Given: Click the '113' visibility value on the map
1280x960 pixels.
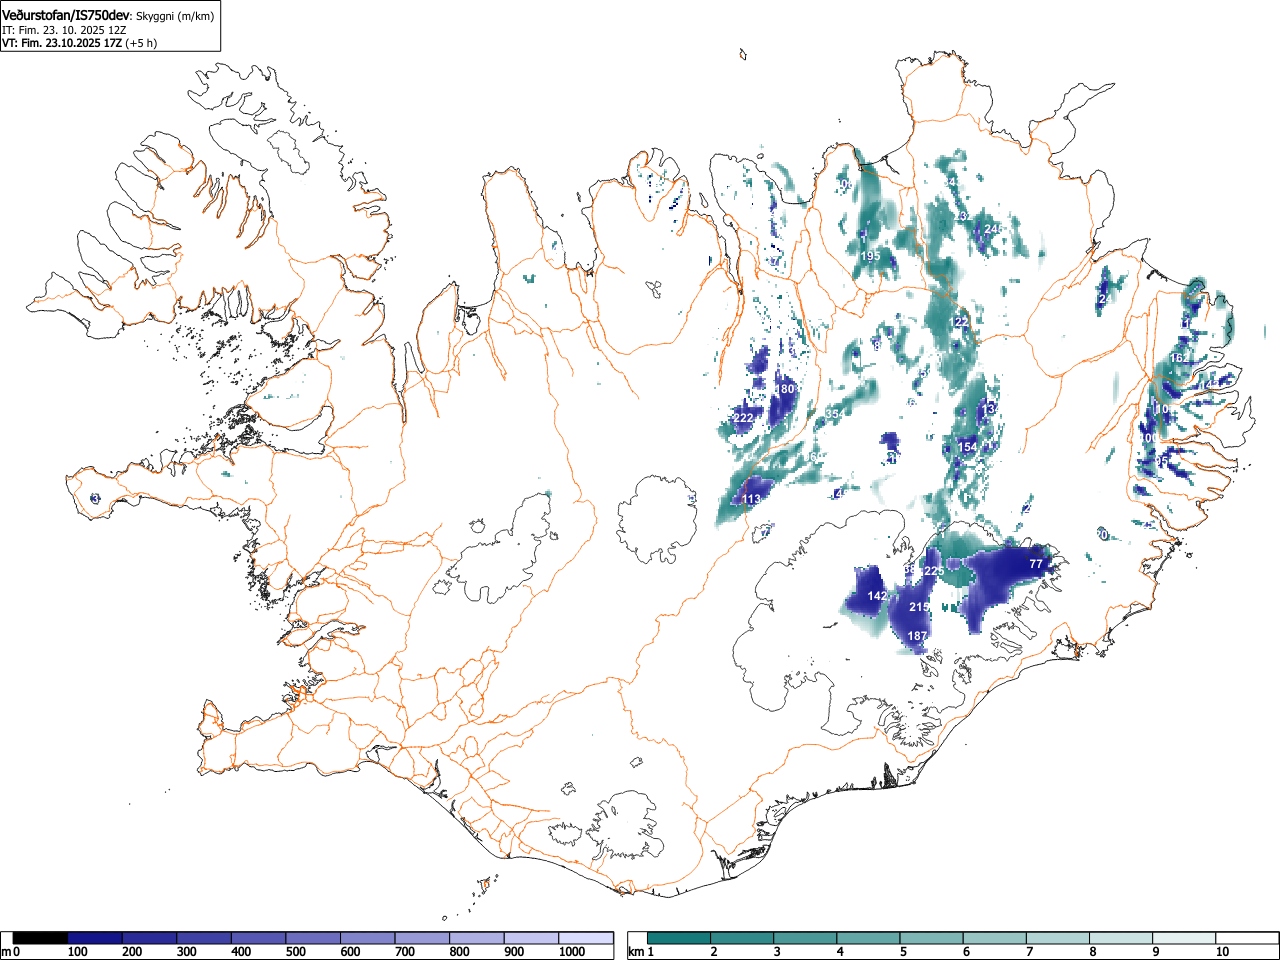Looking at the screenshot, I should tap(752, 499).
